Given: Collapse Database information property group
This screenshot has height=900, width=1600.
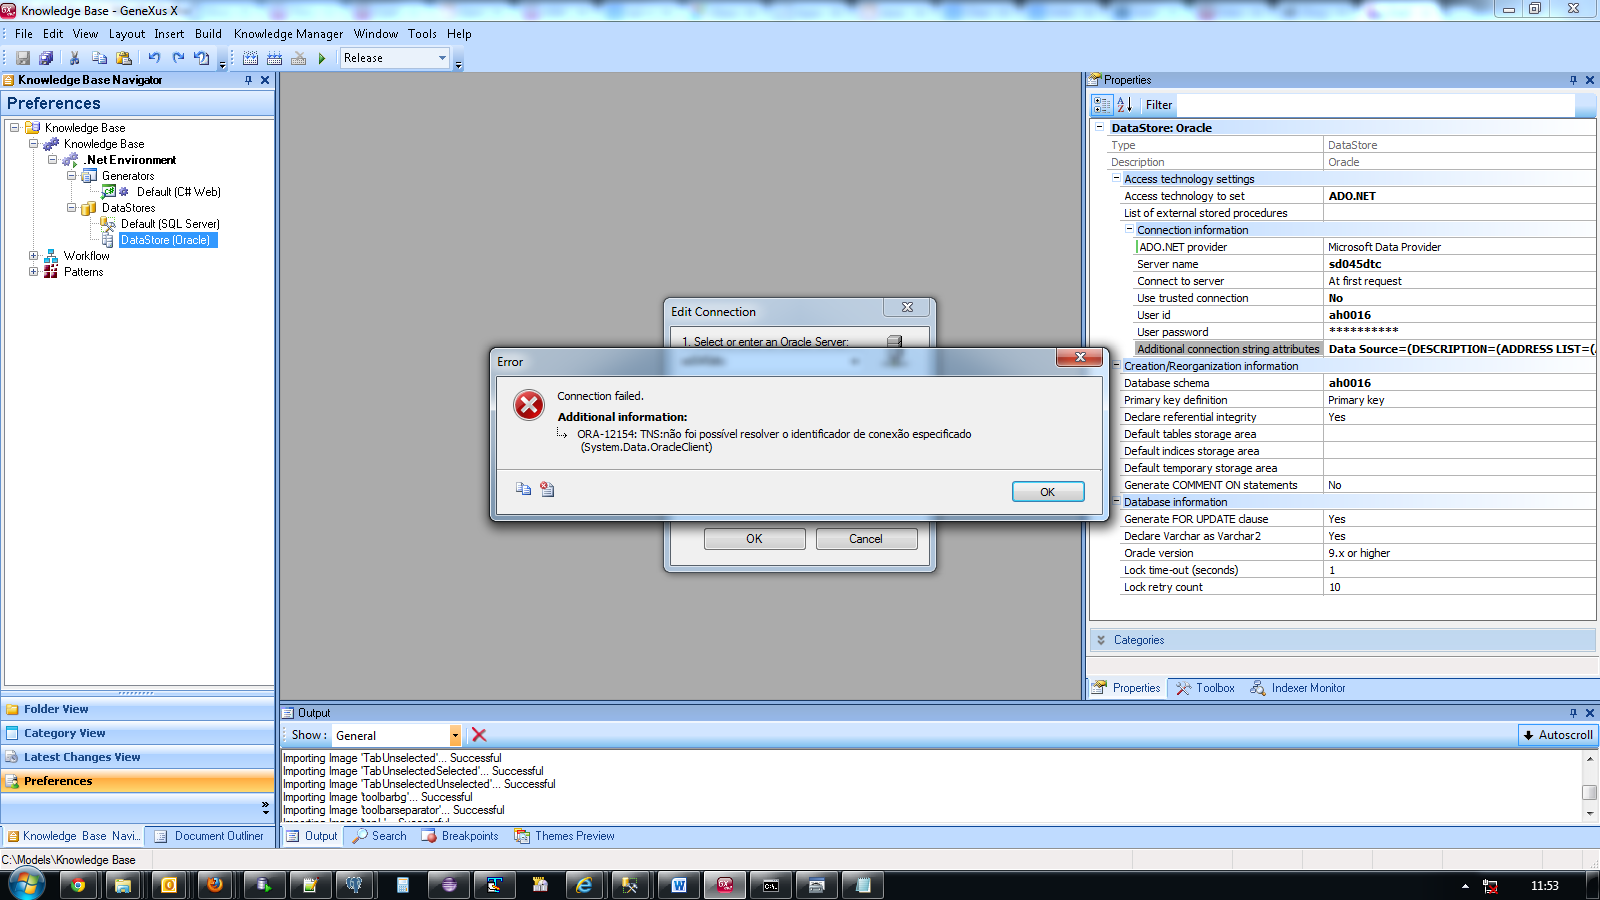Looking at the screenshot, I should tap(1116, 501).
